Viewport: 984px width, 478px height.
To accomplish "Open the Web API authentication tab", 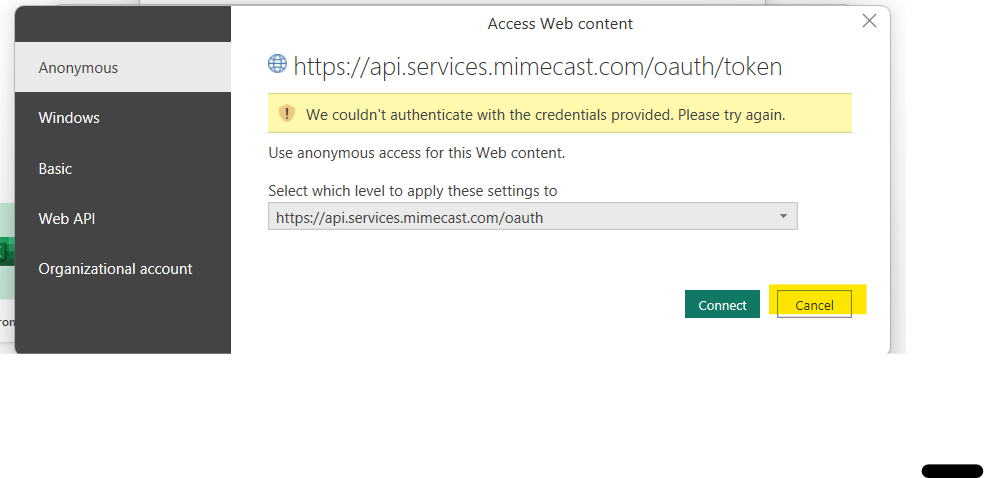I will [x=67, y=219].
